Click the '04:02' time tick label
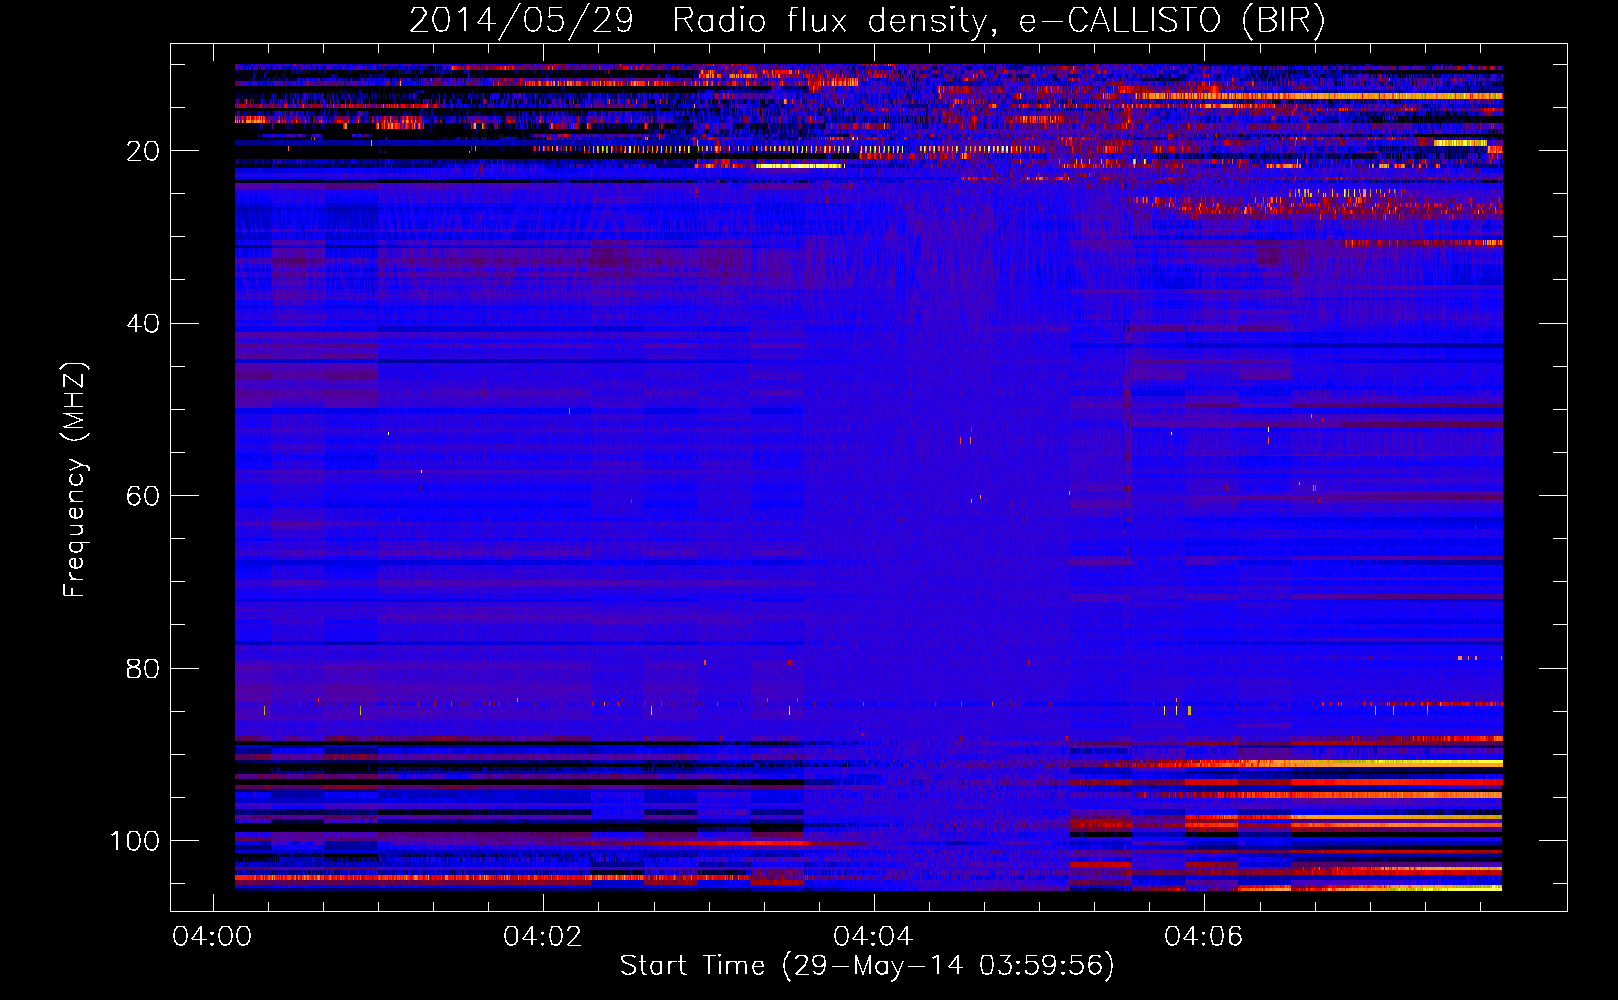The width and height of the screenshot is (1618, 1000). (543, 937)
